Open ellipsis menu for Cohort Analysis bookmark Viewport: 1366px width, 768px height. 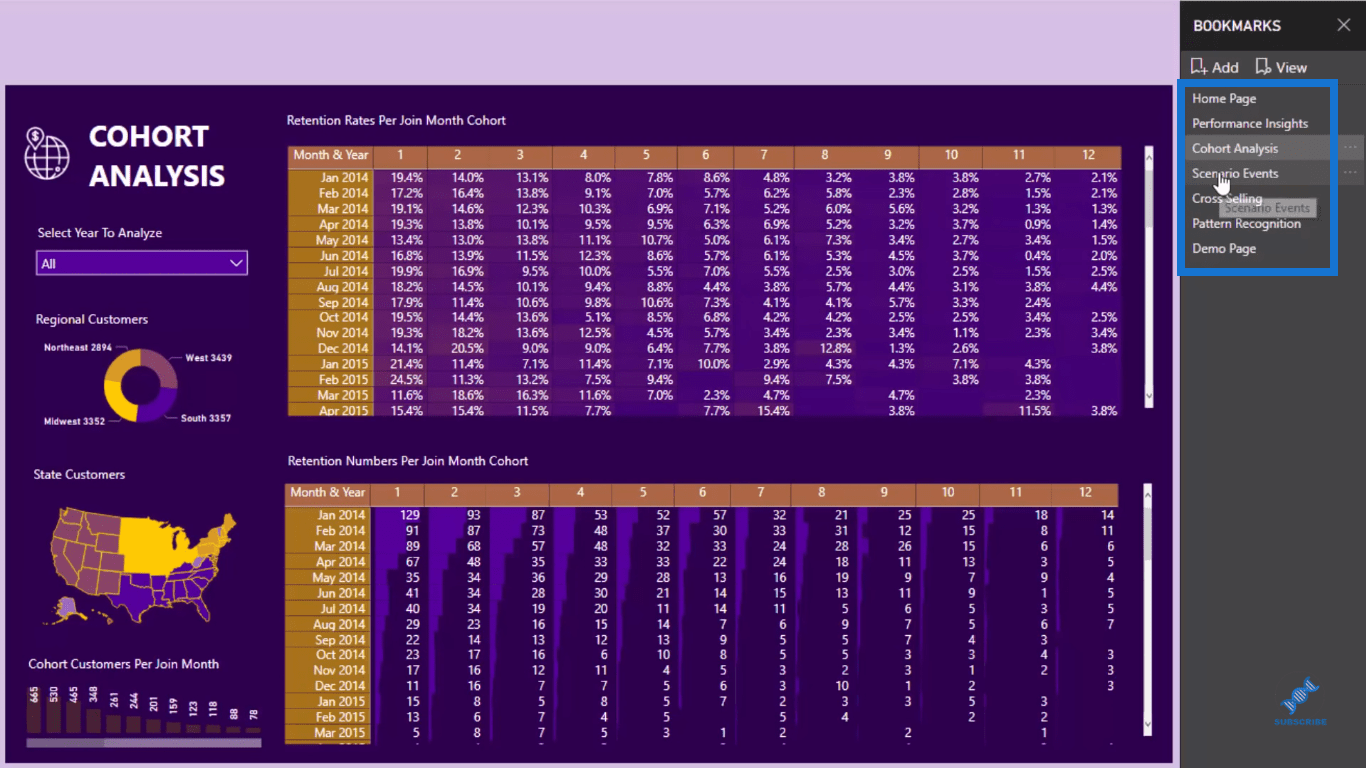coord(1350,148)
